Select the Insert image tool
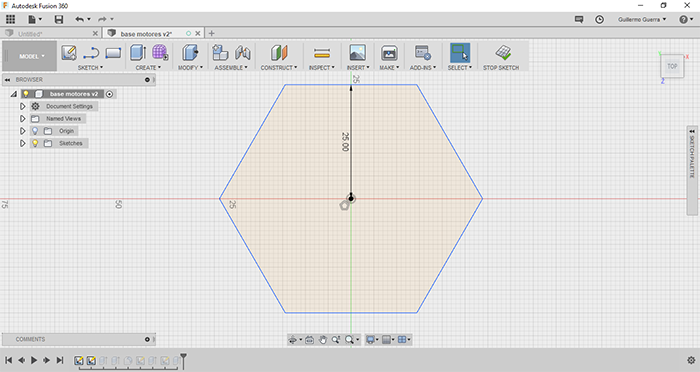Image resolution: width=700 pixels, height=372 pixels. point(358,53)
